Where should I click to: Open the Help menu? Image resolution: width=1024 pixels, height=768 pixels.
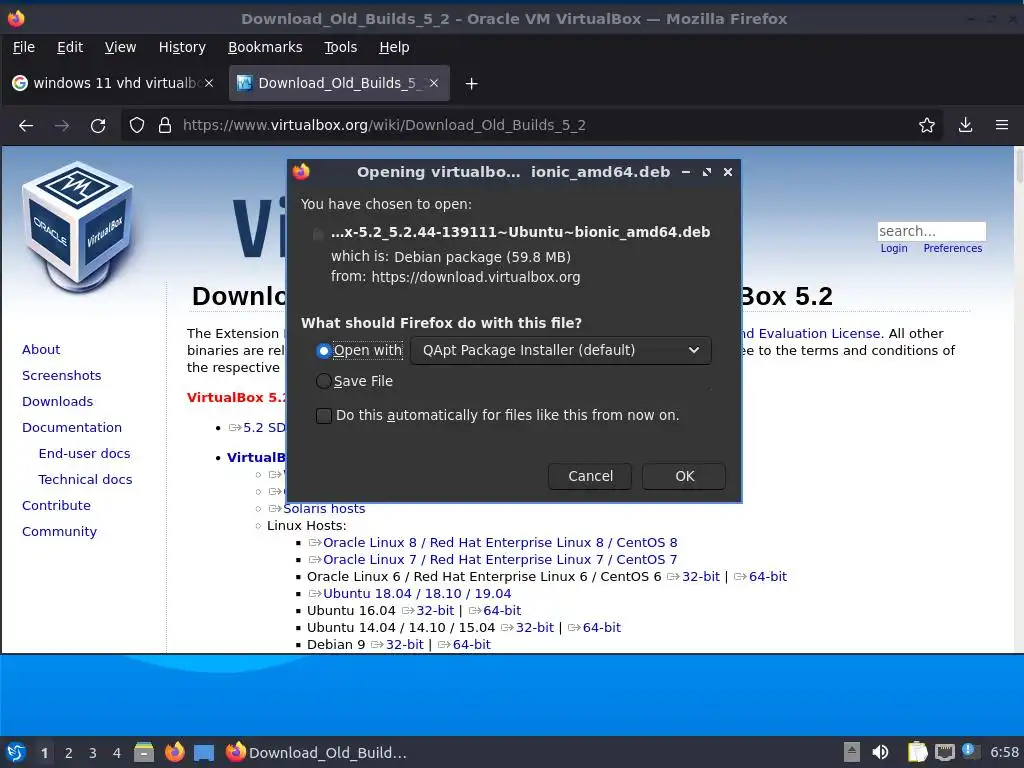394,47
